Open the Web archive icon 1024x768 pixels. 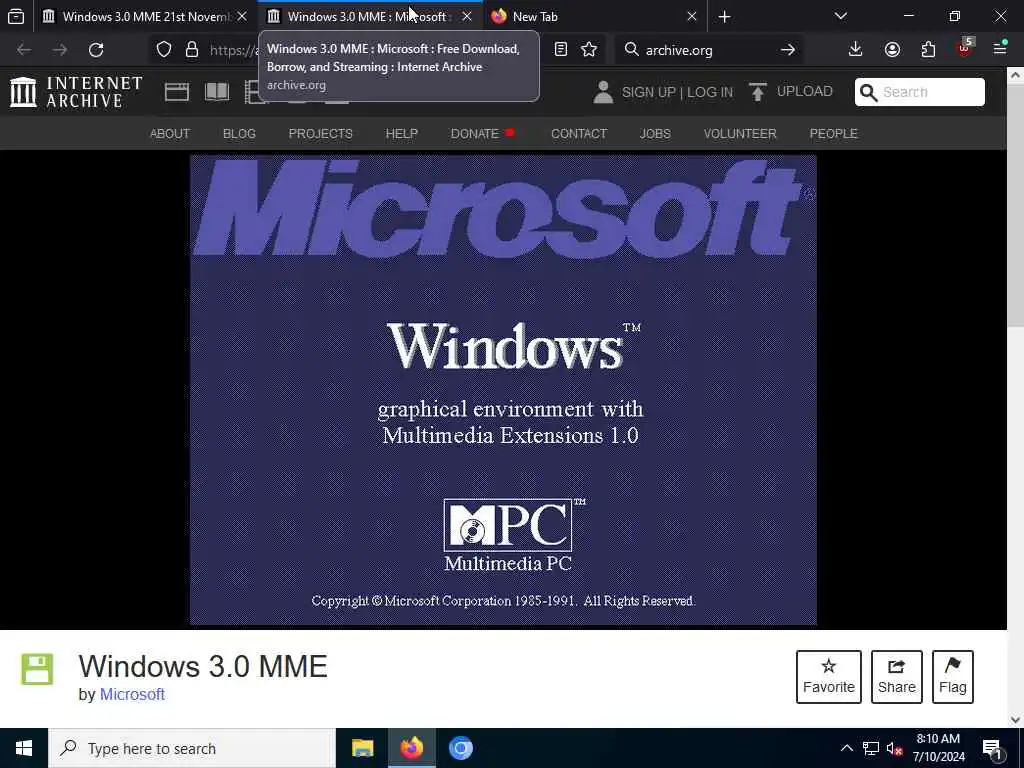point(176,92)
